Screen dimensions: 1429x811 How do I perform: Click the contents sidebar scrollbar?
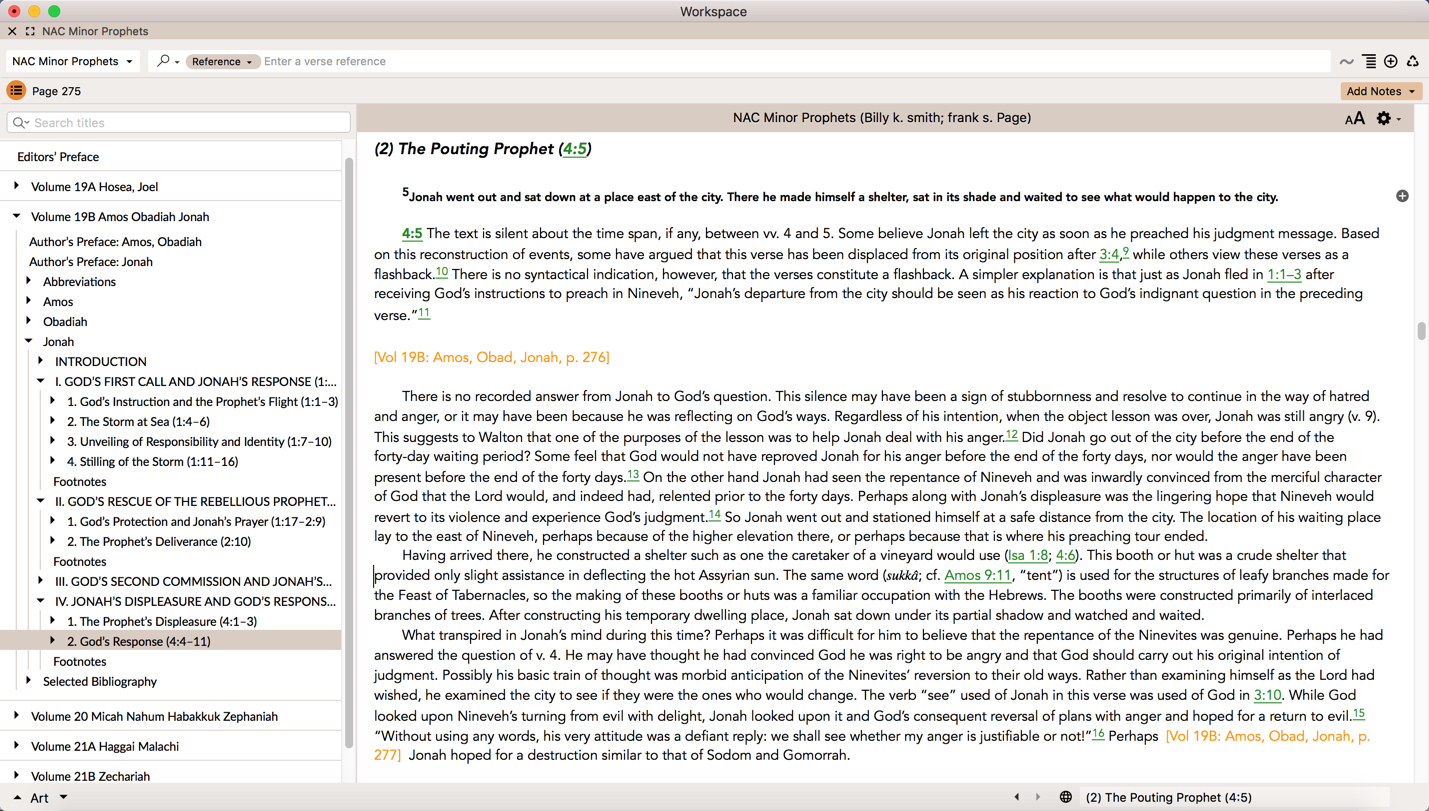(x=349, y=454)
